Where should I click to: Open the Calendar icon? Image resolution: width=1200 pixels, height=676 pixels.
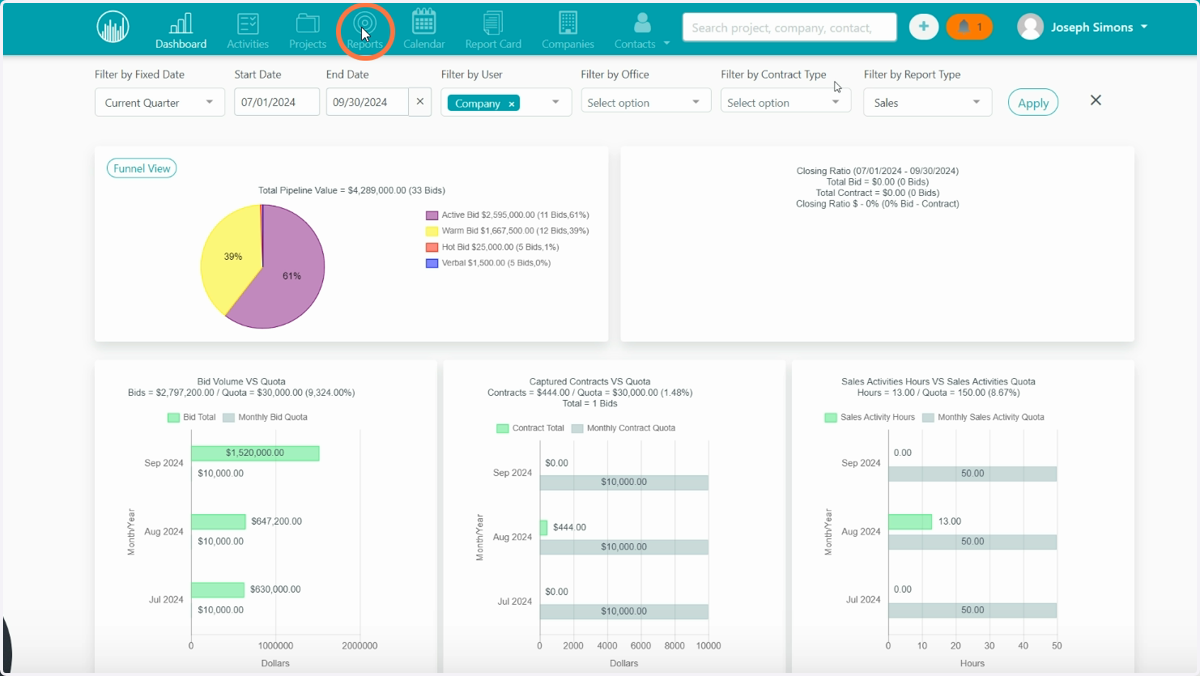[424, 22]
